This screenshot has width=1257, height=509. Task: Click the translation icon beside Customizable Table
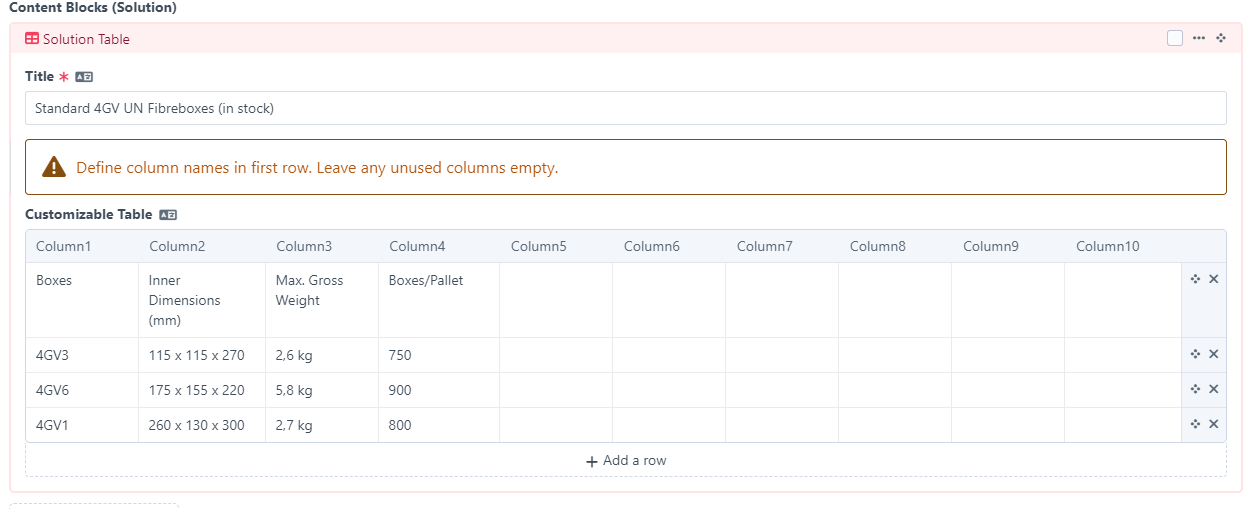coord(168,215)
